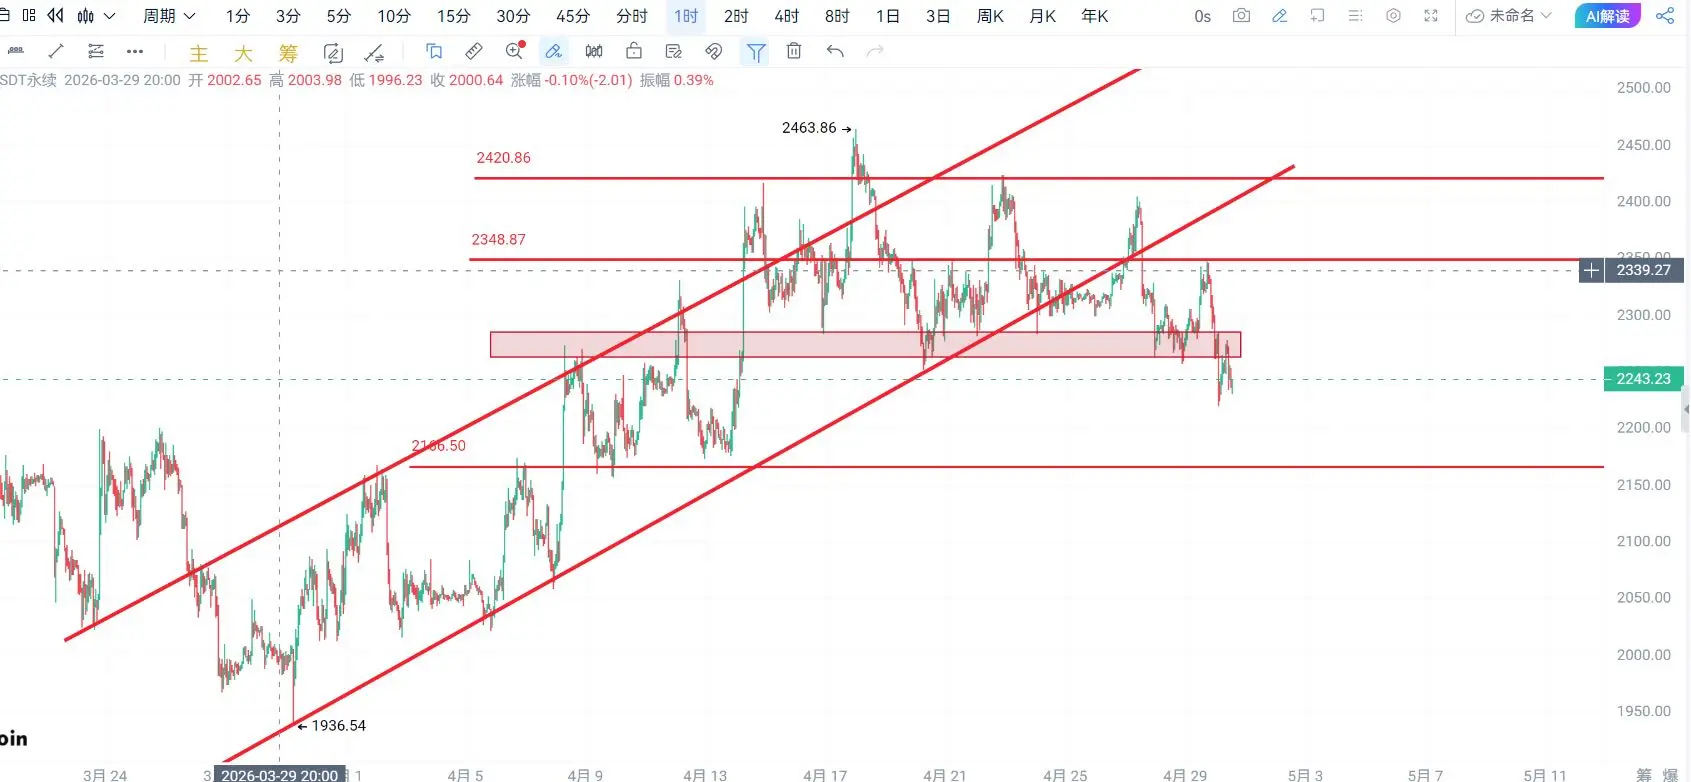
Task: Select the 8时 interval
Action: point(837,16)
